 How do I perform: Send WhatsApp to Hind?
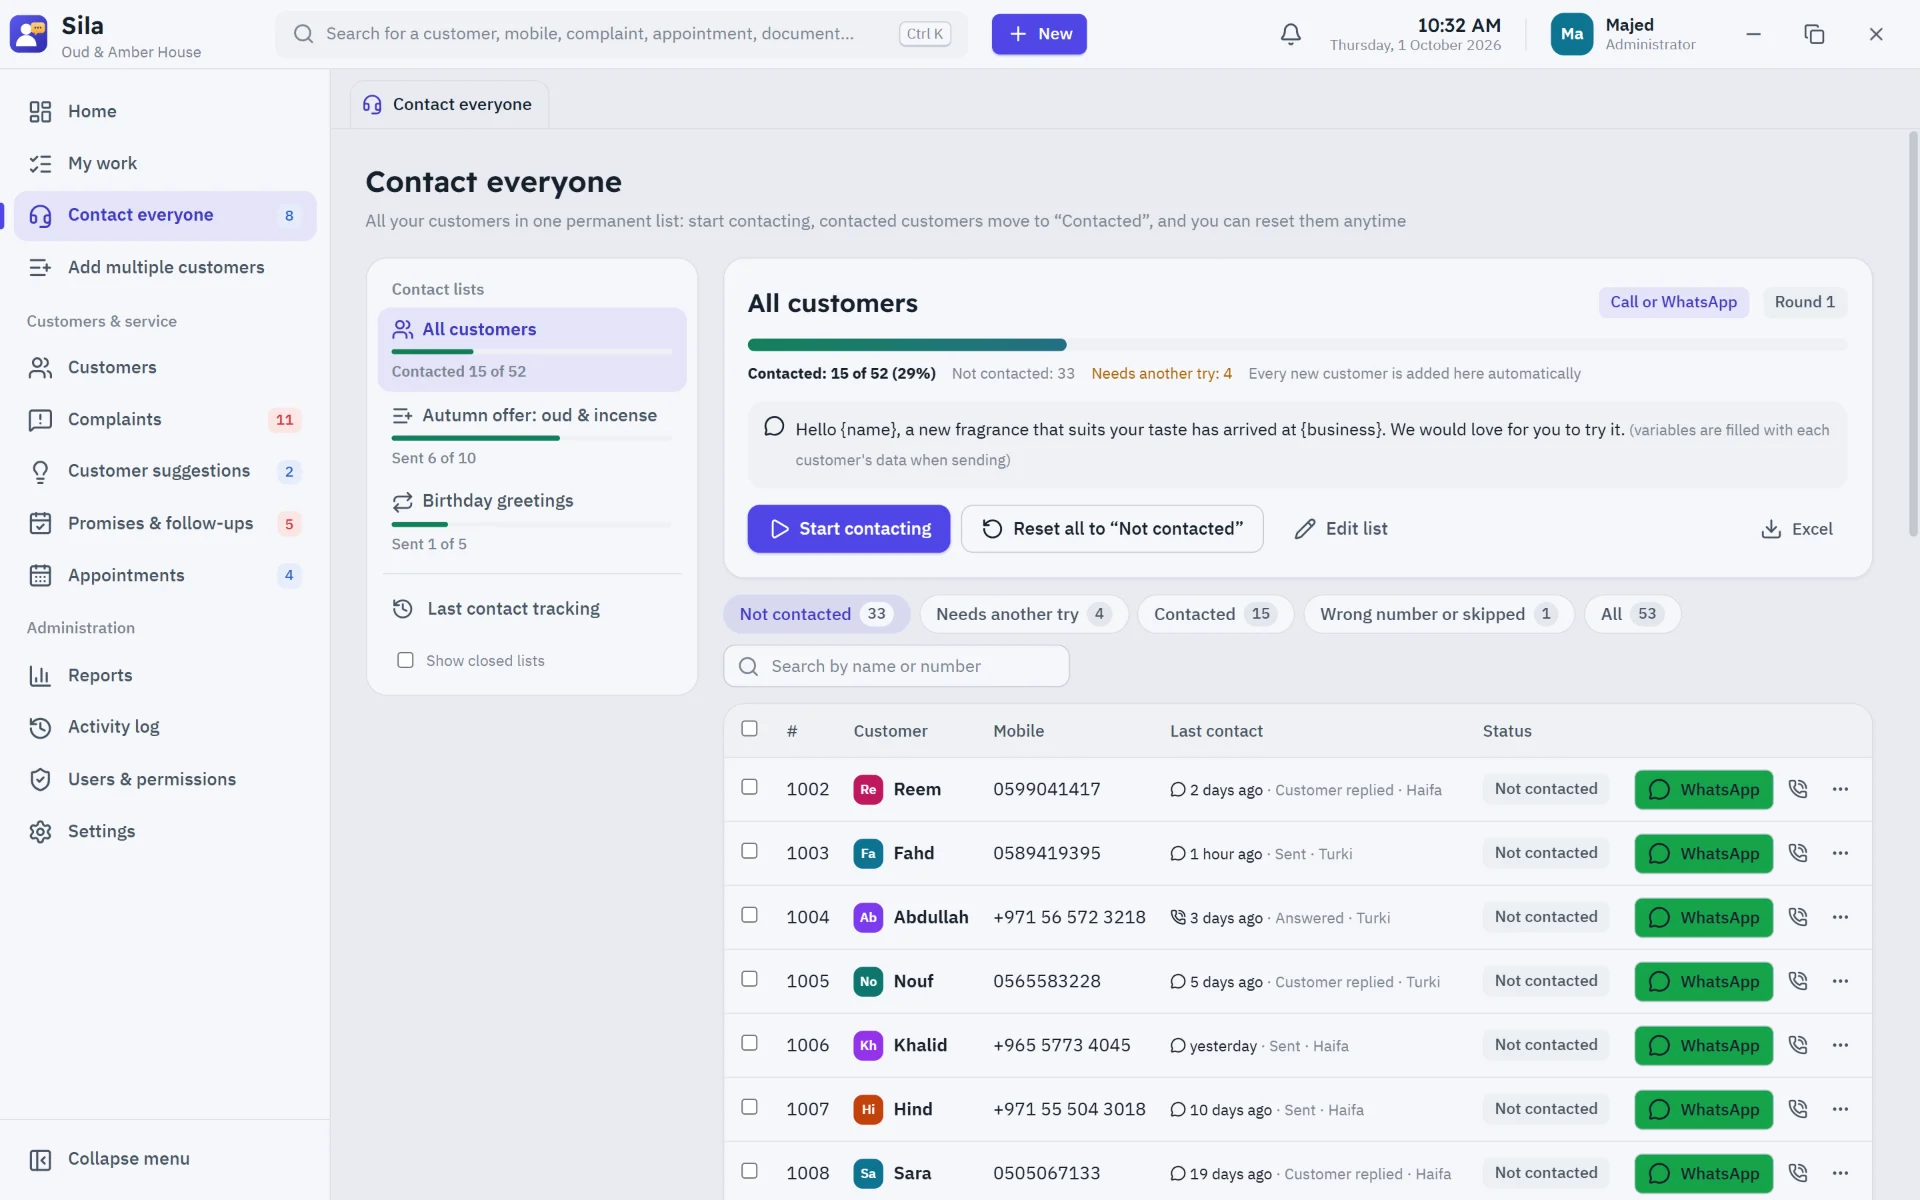[x=1703, y=1109]
